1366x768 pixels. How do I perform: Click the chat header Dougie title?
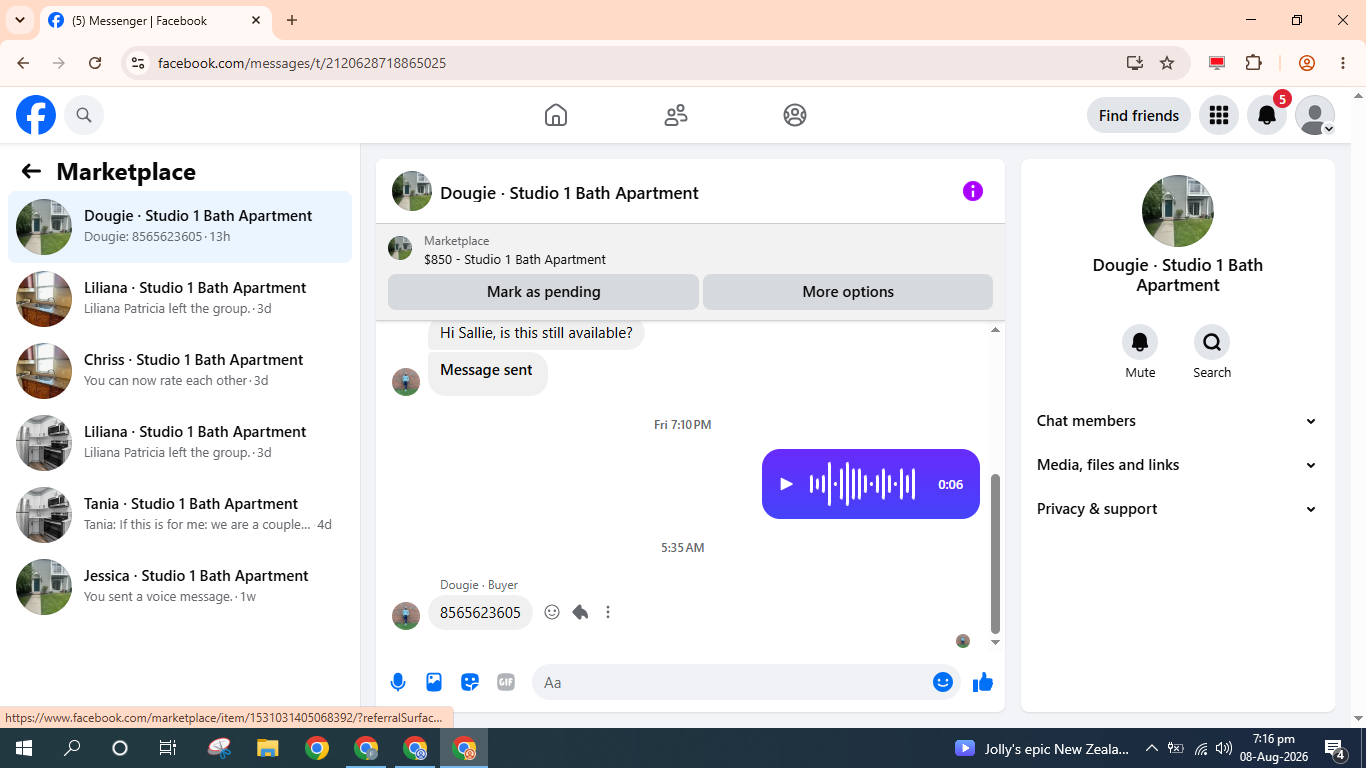click(x=569, y=193)
